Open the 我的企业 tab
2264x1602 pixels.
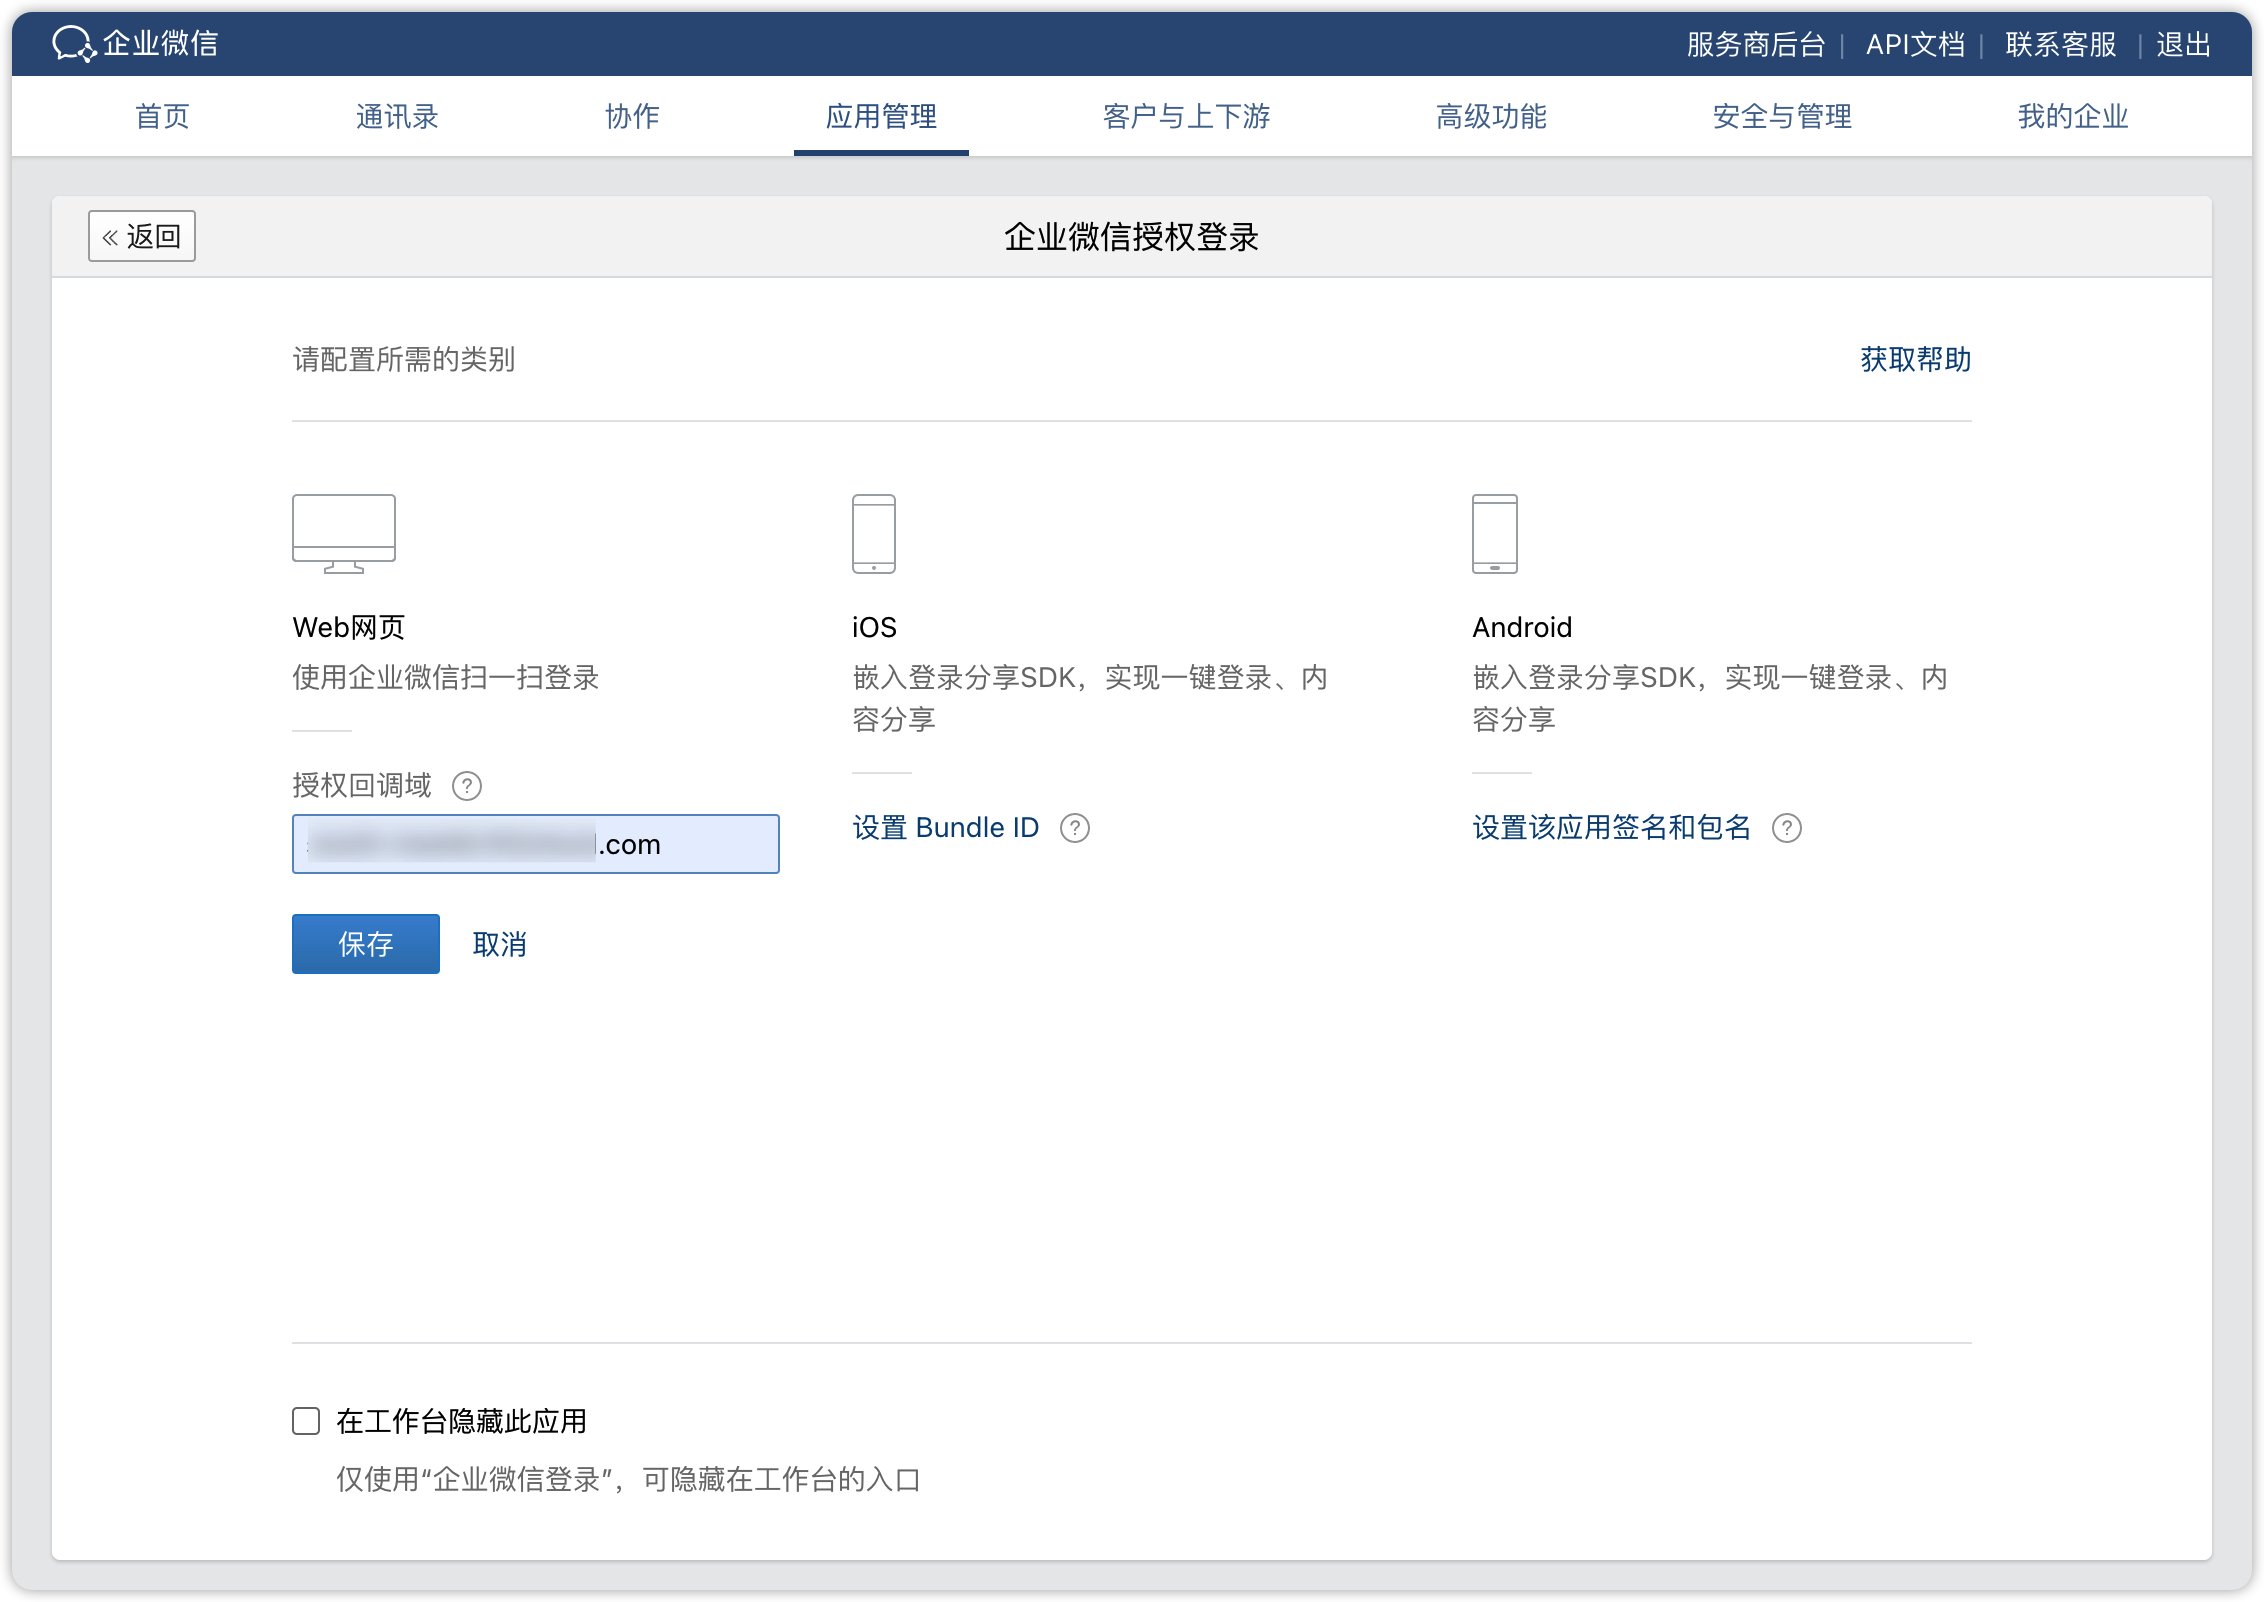click(2072, 116)
